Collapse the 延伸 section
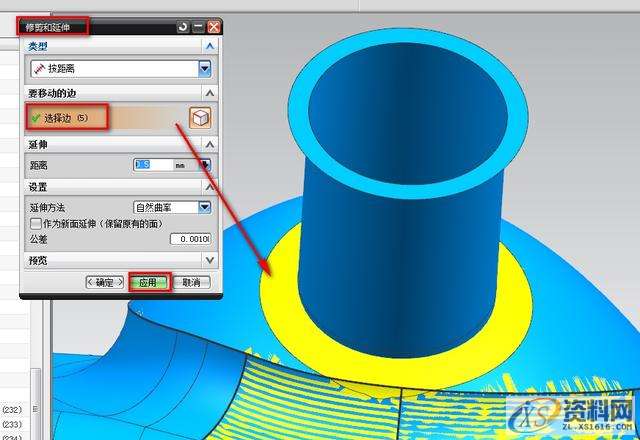This screenshot has height=440, width=640. pyautogui.click(x=209, y=145)
